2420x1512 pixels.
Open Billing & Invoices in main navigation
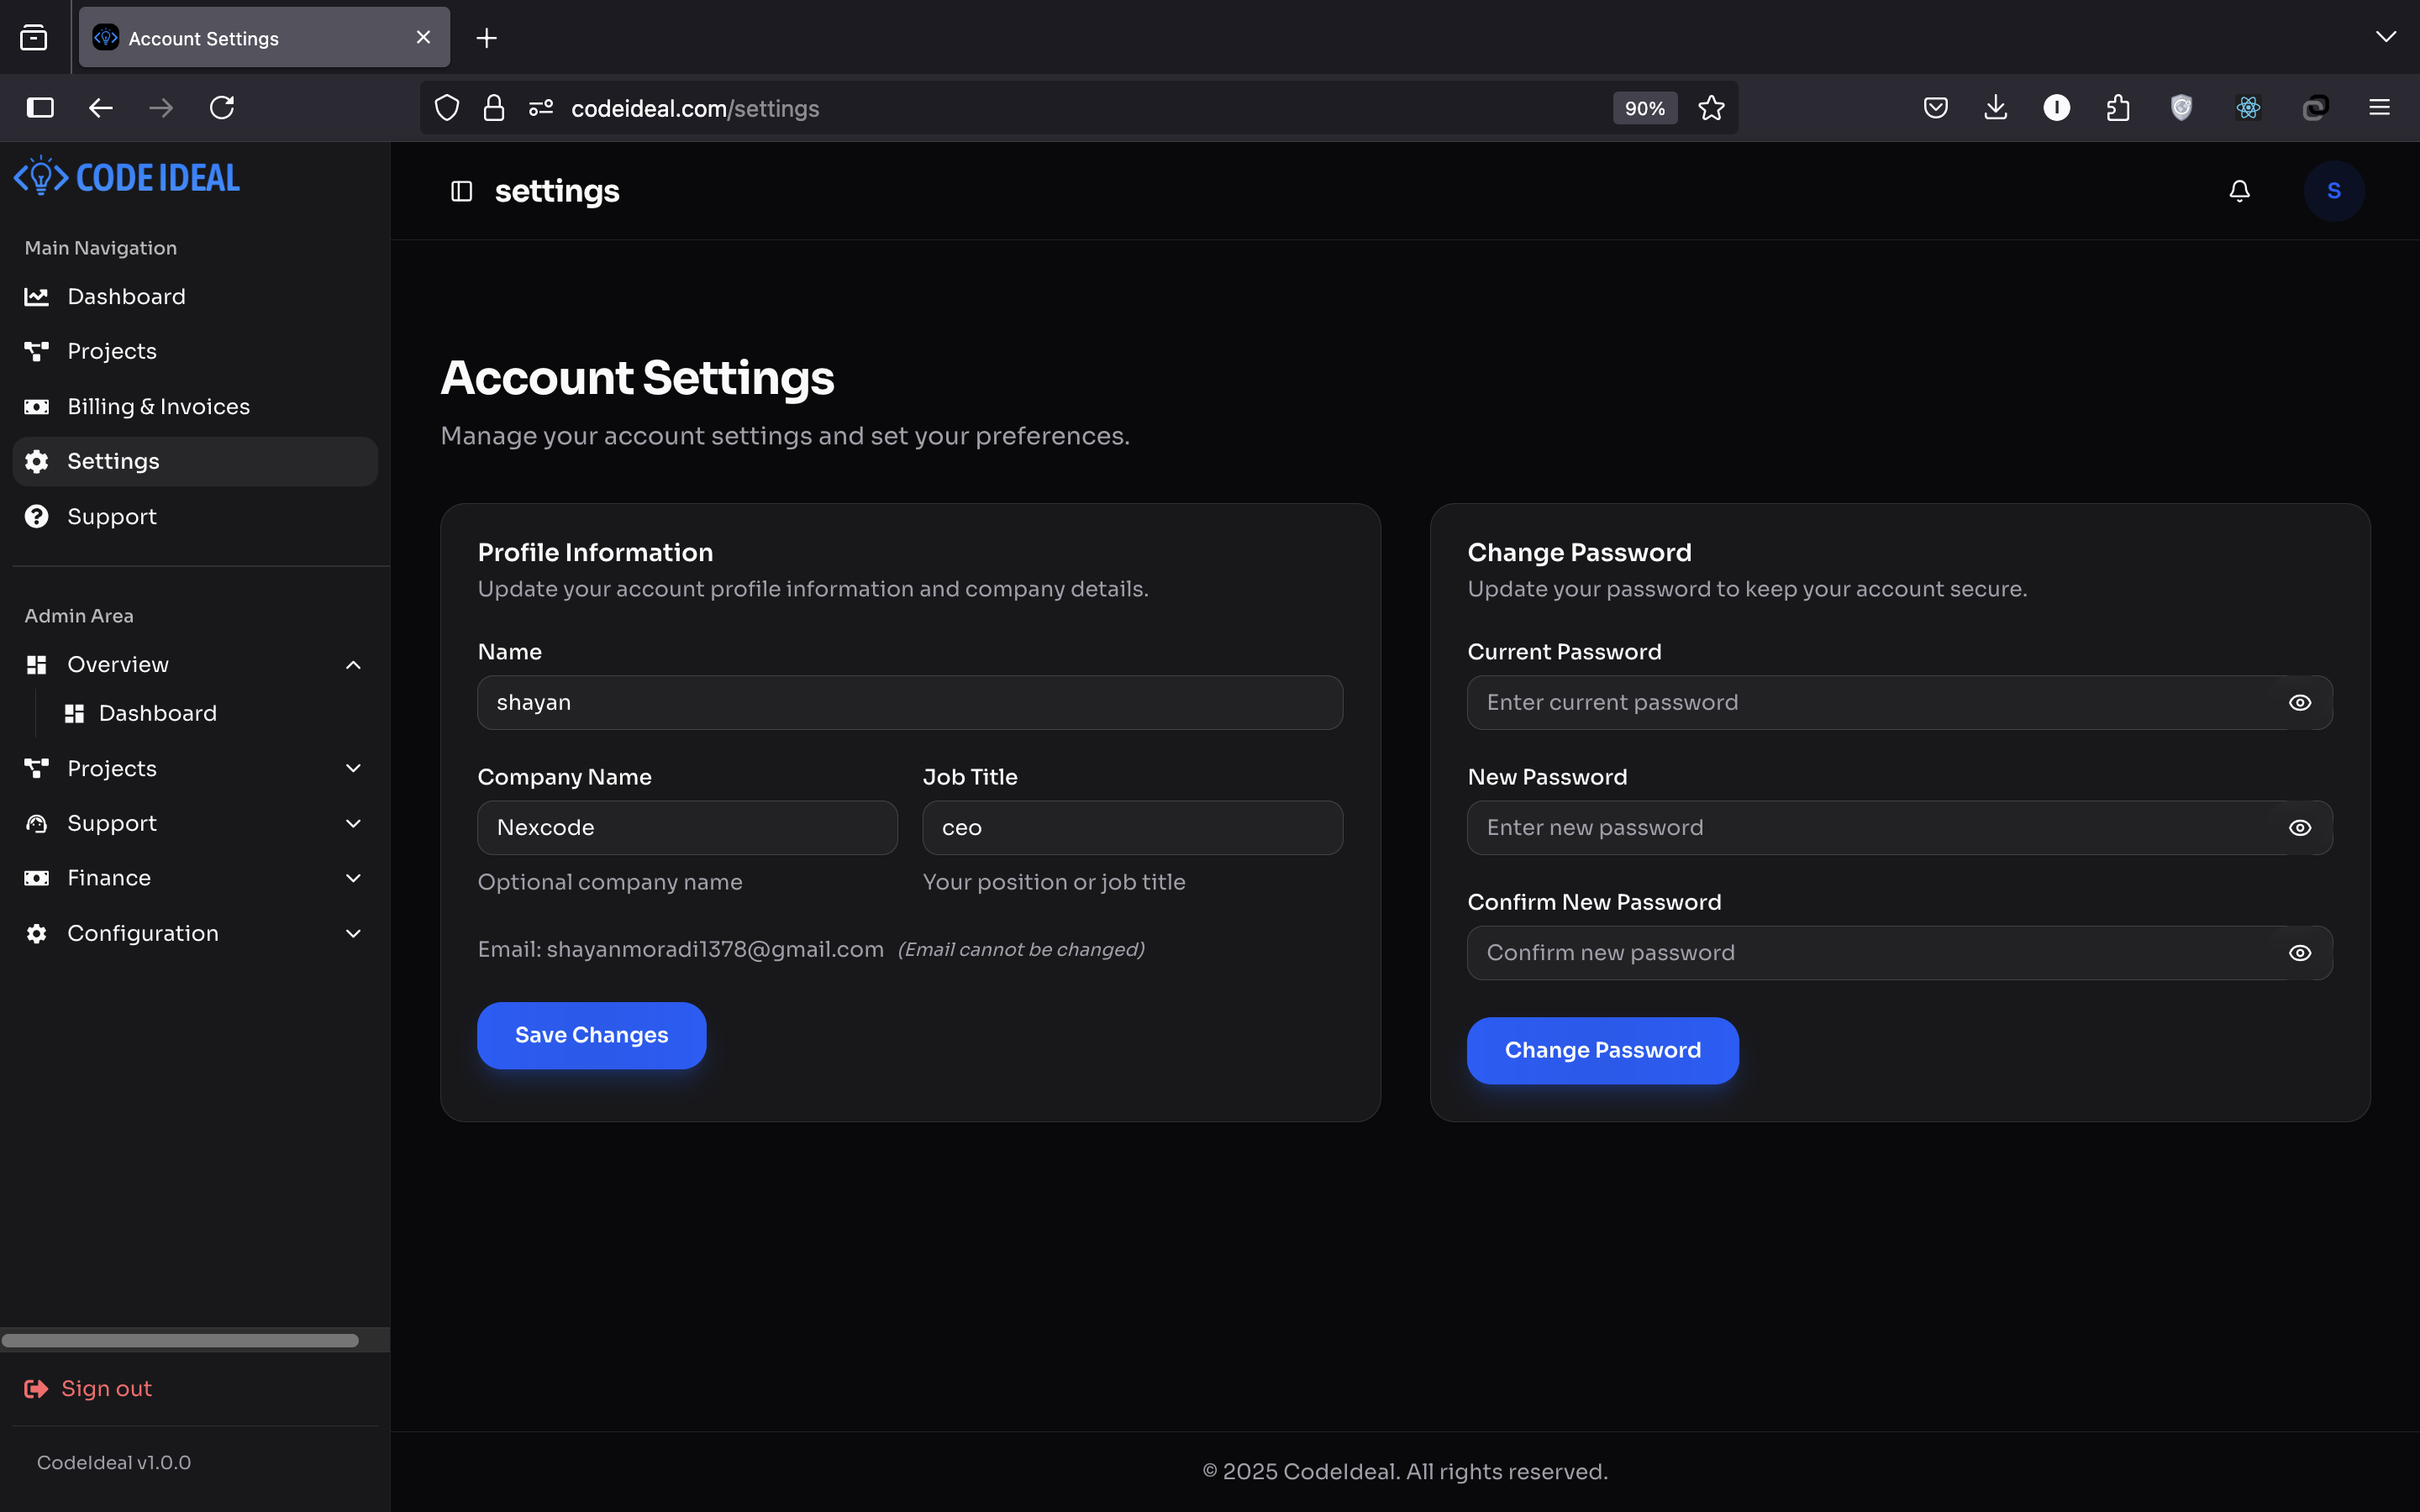point(158,407)
